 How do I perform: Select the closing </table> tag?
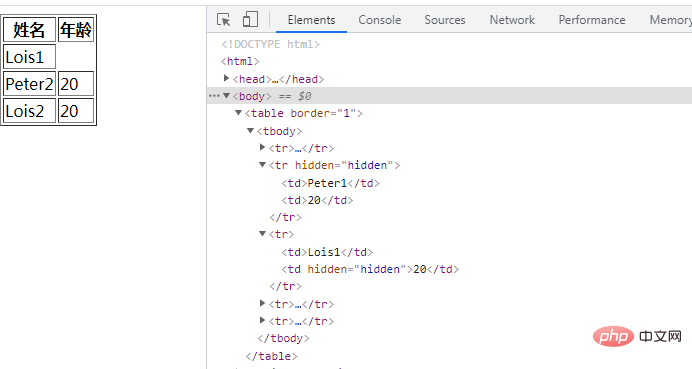point(271,356)
